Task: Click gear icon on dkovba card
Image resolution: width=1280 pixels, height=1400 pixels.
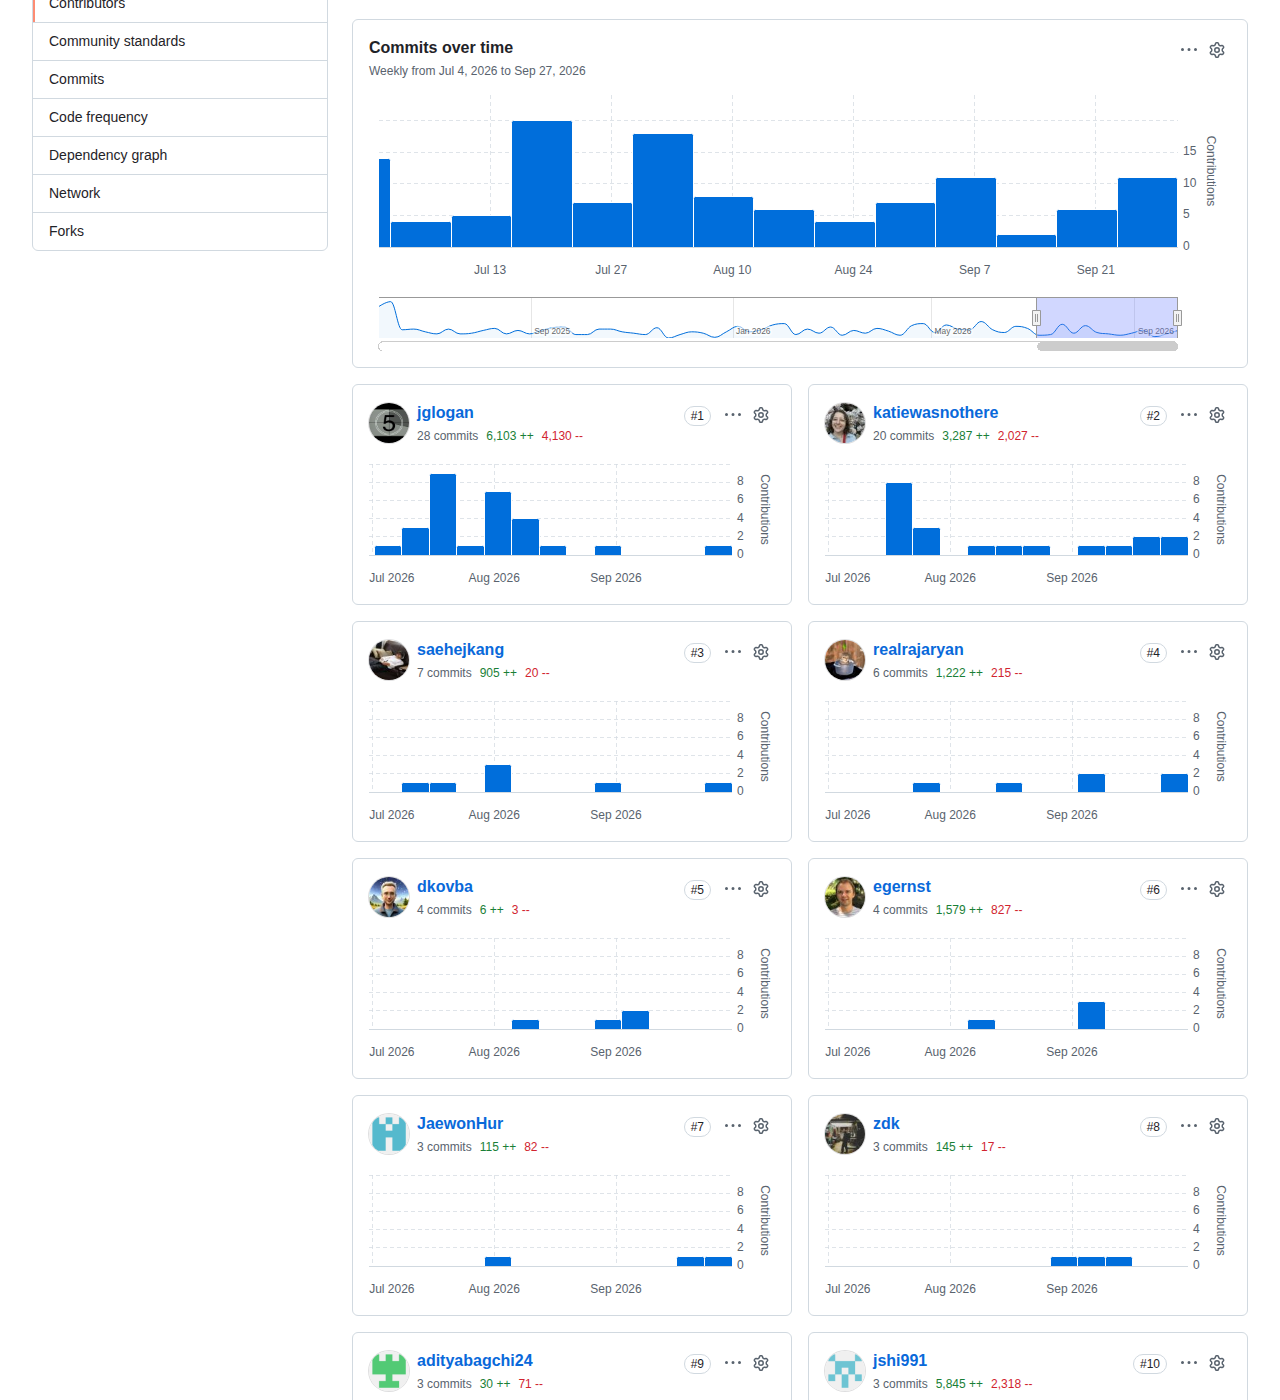Action: point(761,889)
